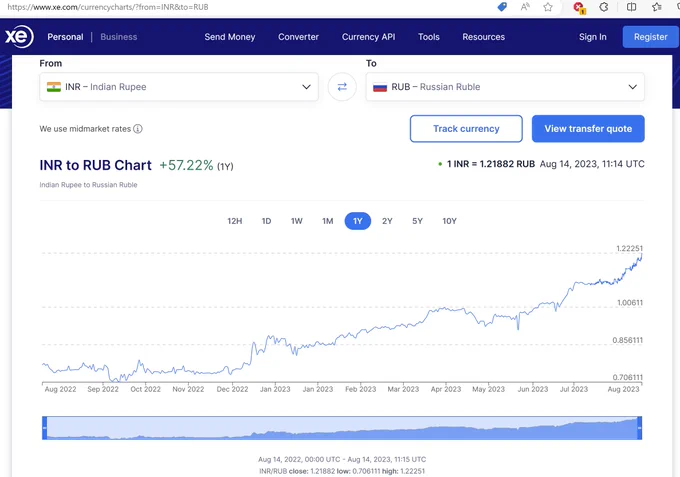Click the 1 INR = 1.21882 RUB rate
The height and width of the screenshot is (477, 680).
point(491,164)
